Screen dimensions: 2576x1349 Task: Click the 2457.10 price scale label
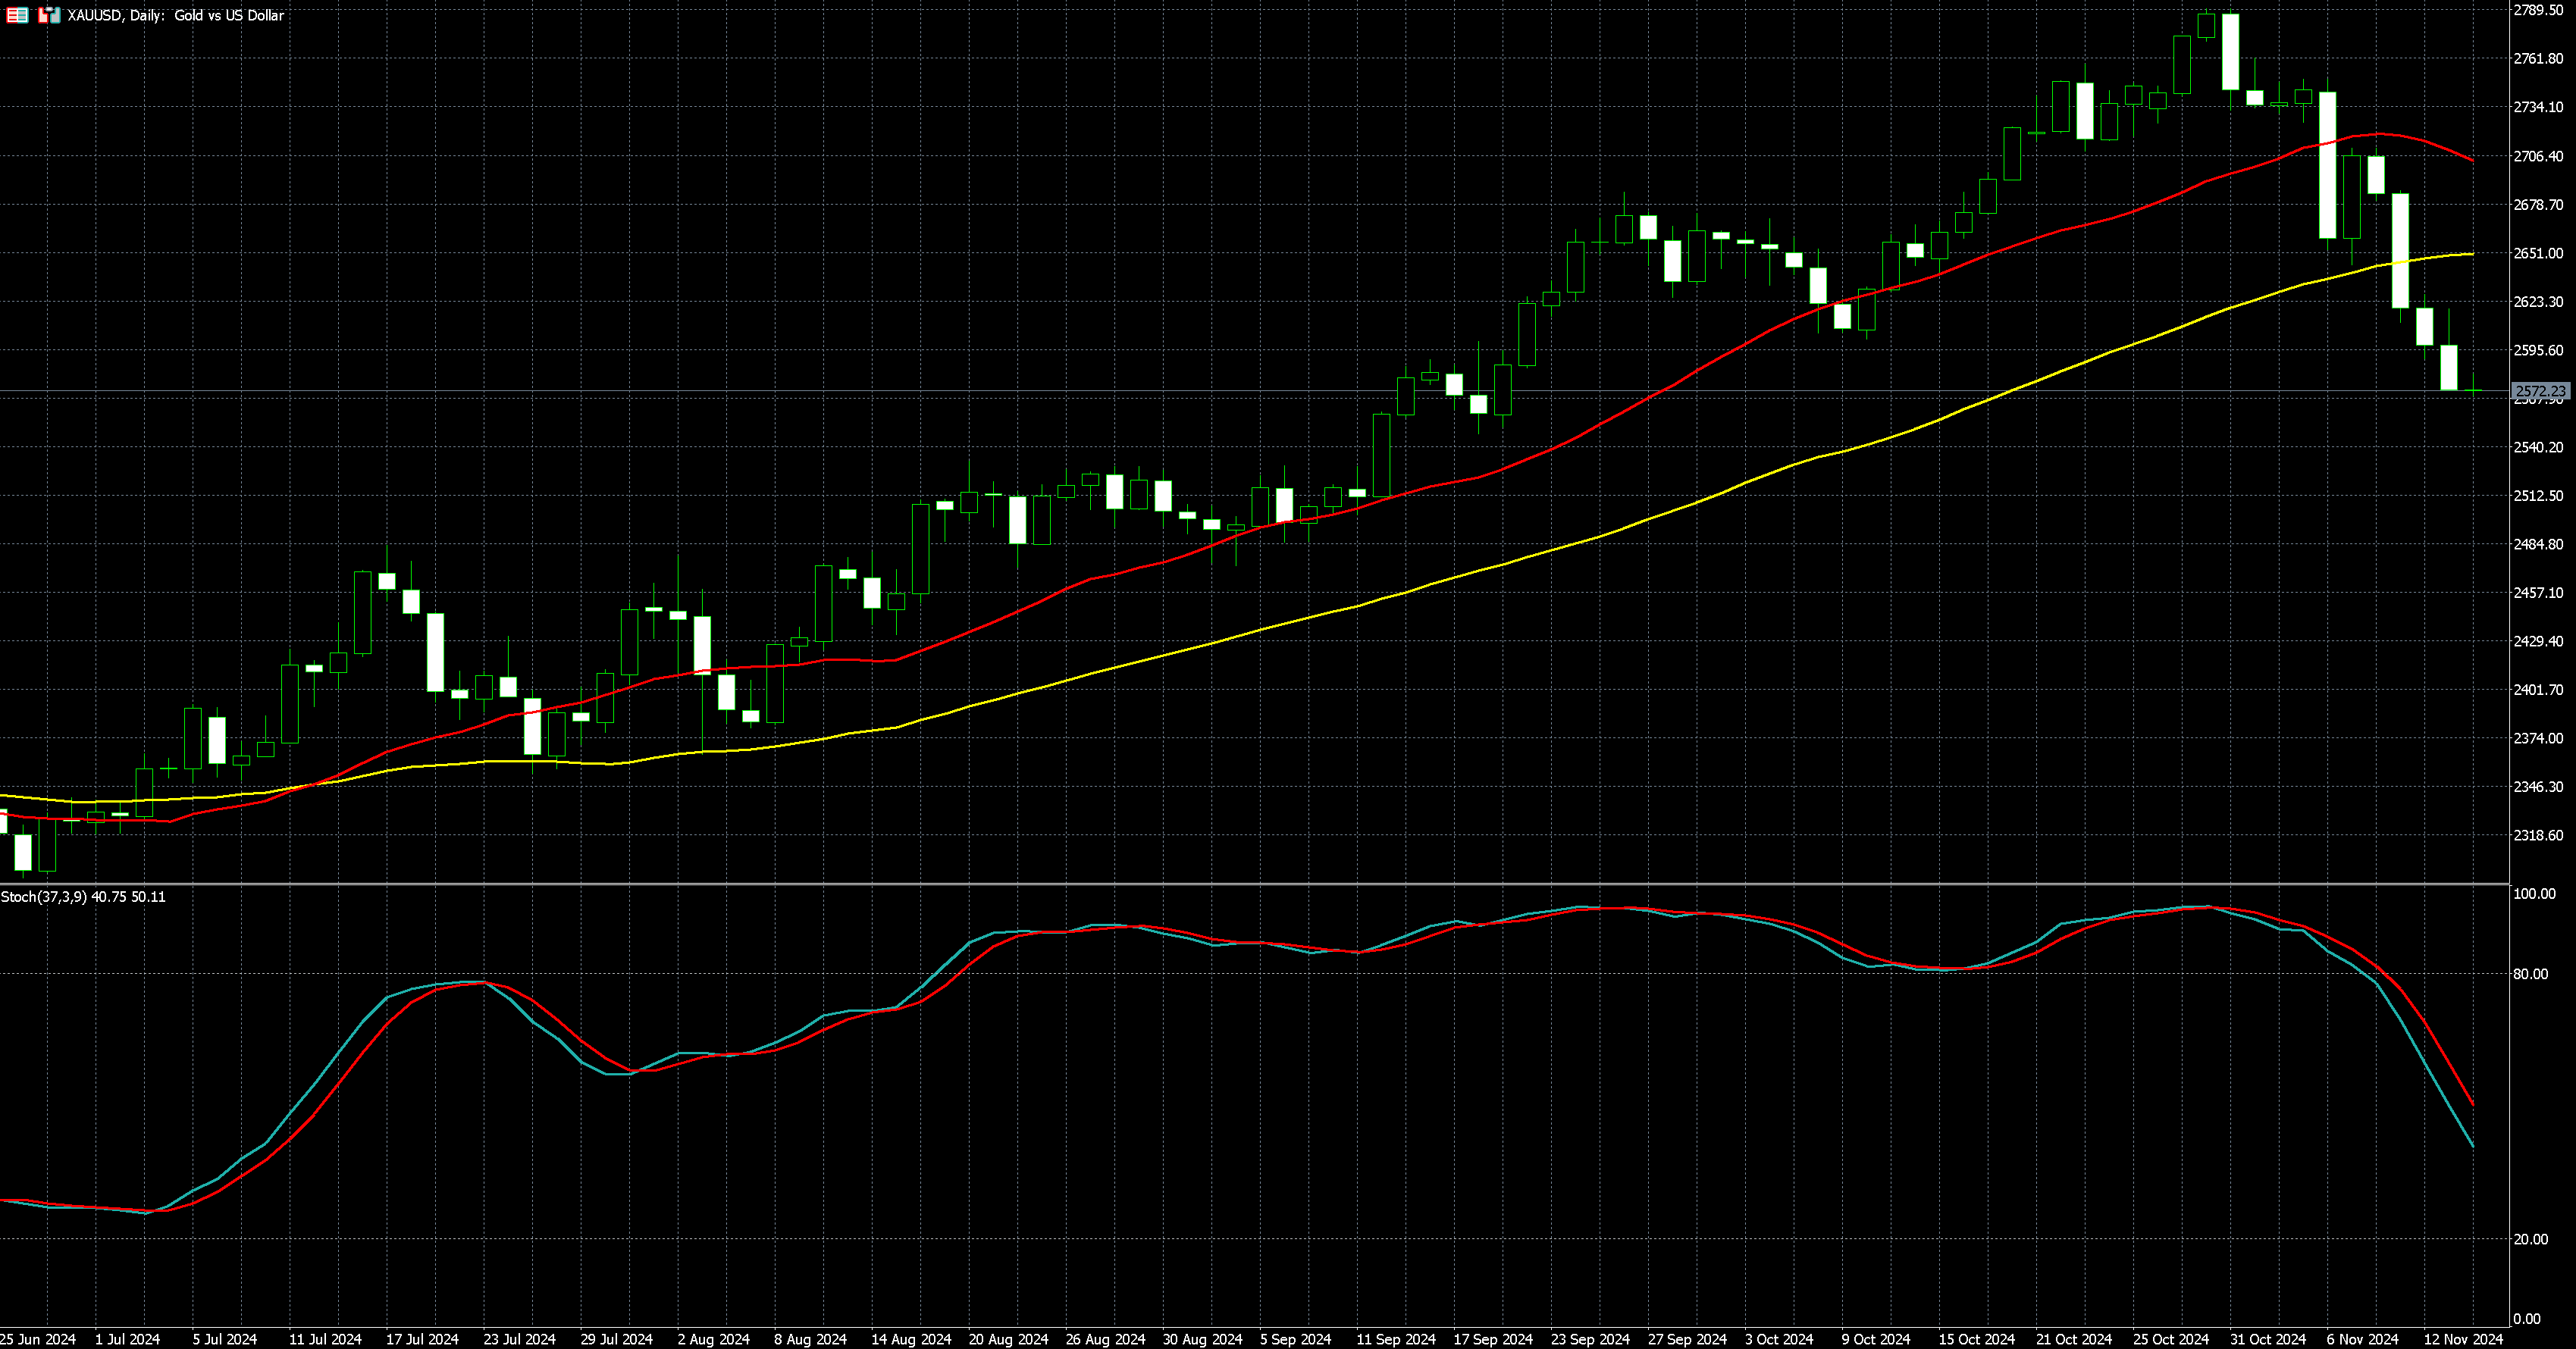[2538, 593]
